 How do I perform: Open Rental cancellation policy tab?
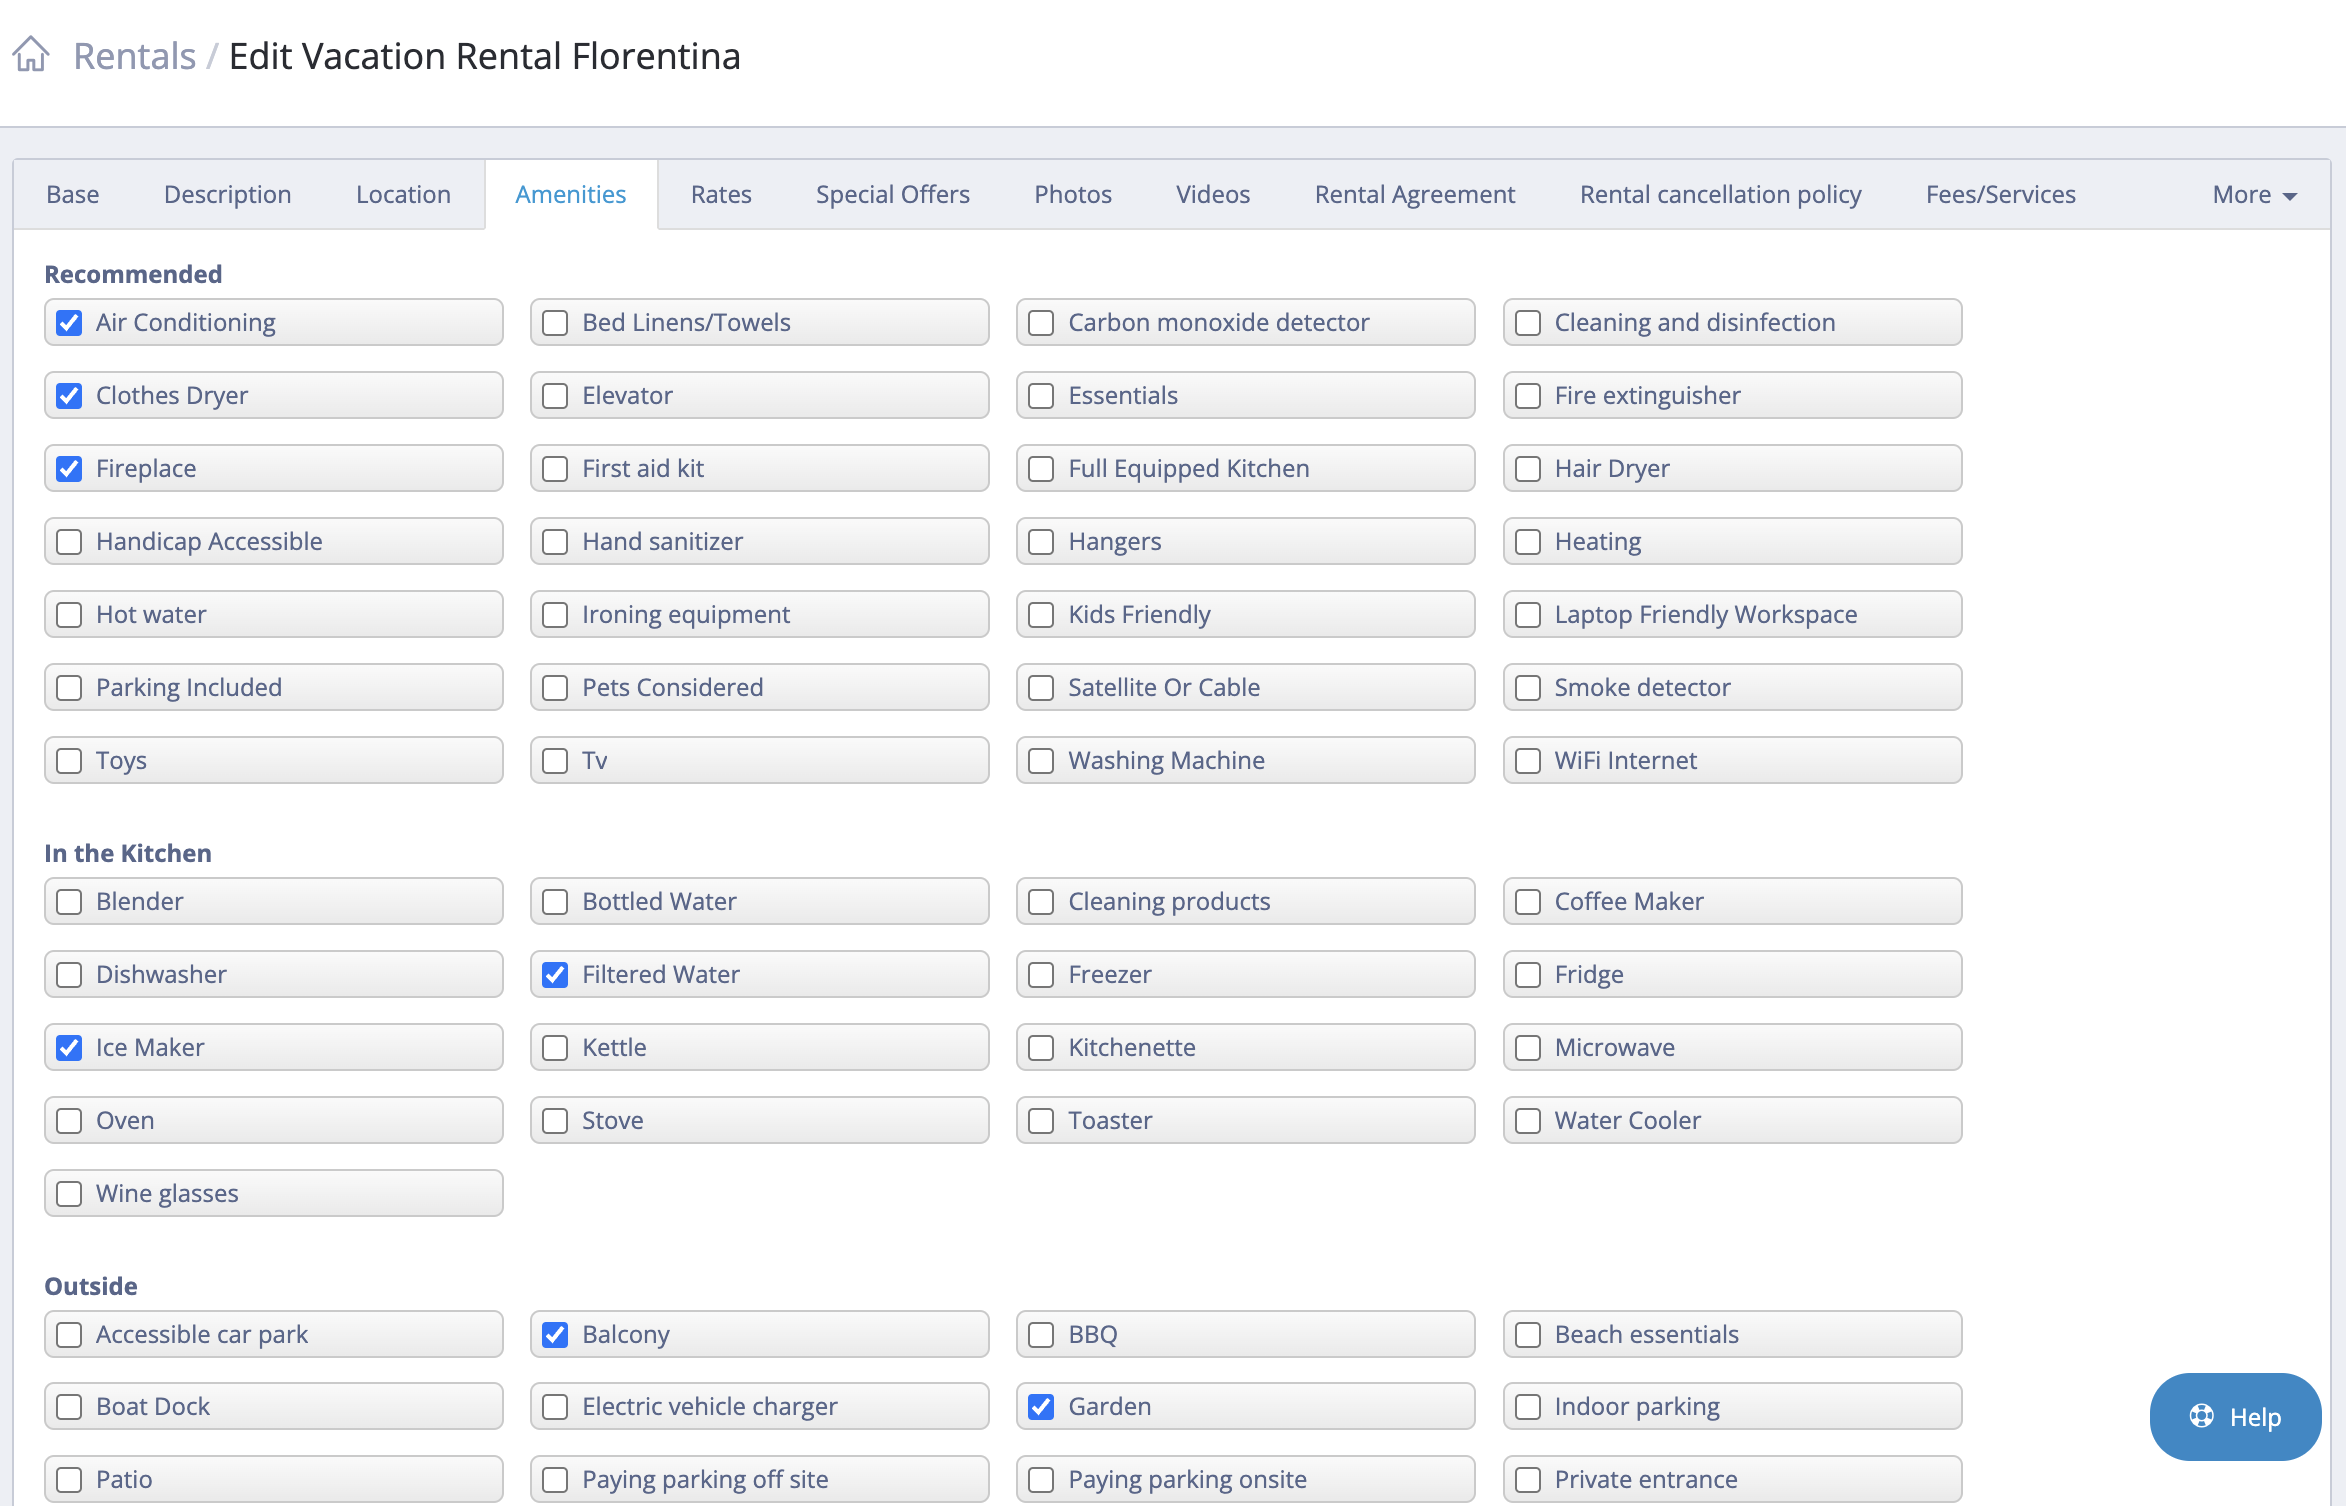click(x=1721, y=194)
